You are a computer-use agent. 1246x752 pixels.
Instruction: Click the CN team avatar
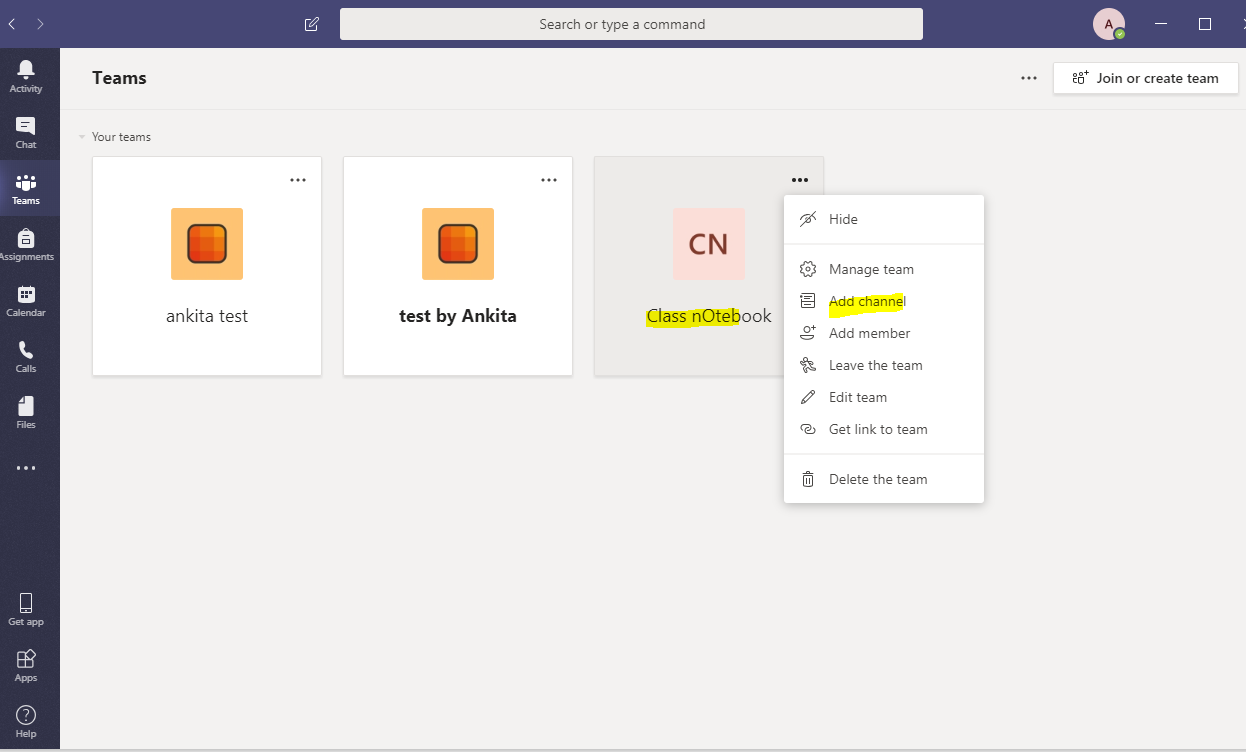pos(709,244)
